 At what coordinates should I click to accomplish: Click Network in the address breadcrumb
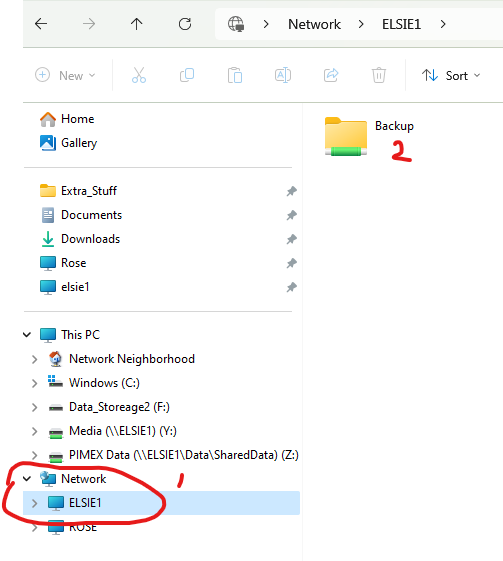pyautogui.click(x=314, y=24)
